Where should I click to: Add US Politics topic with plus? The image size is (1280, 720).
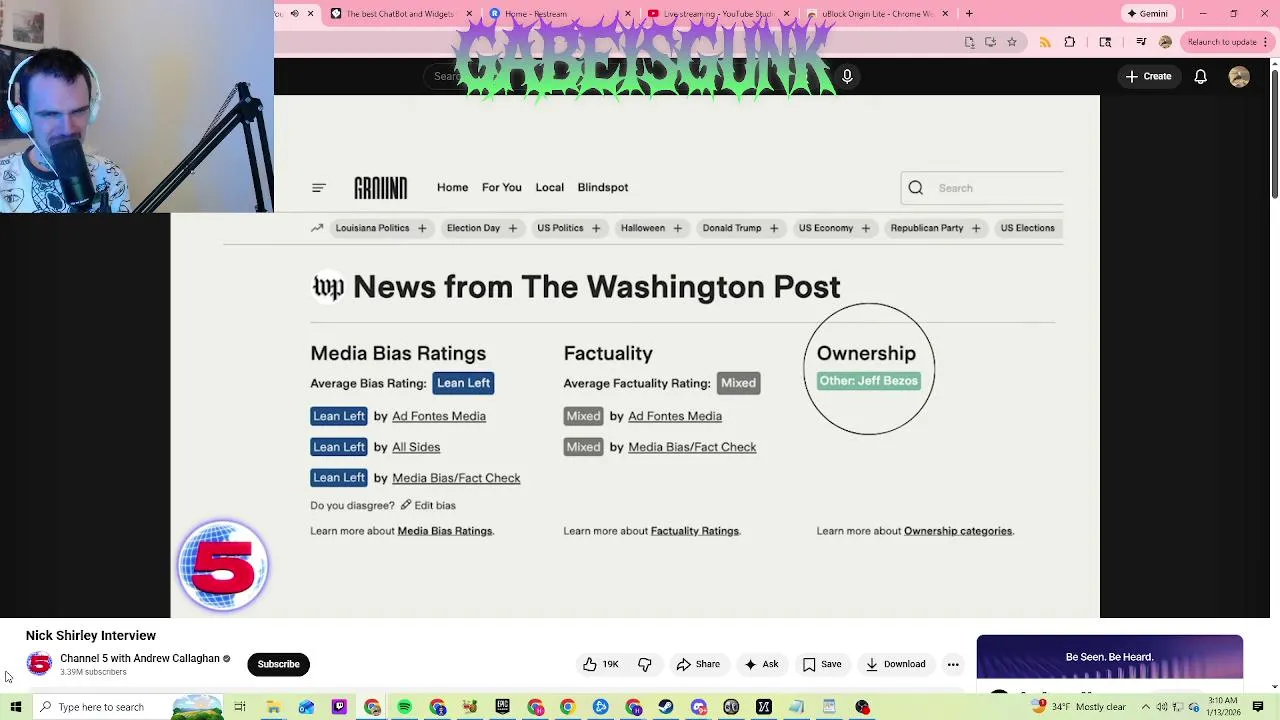[x=596, y=228]
